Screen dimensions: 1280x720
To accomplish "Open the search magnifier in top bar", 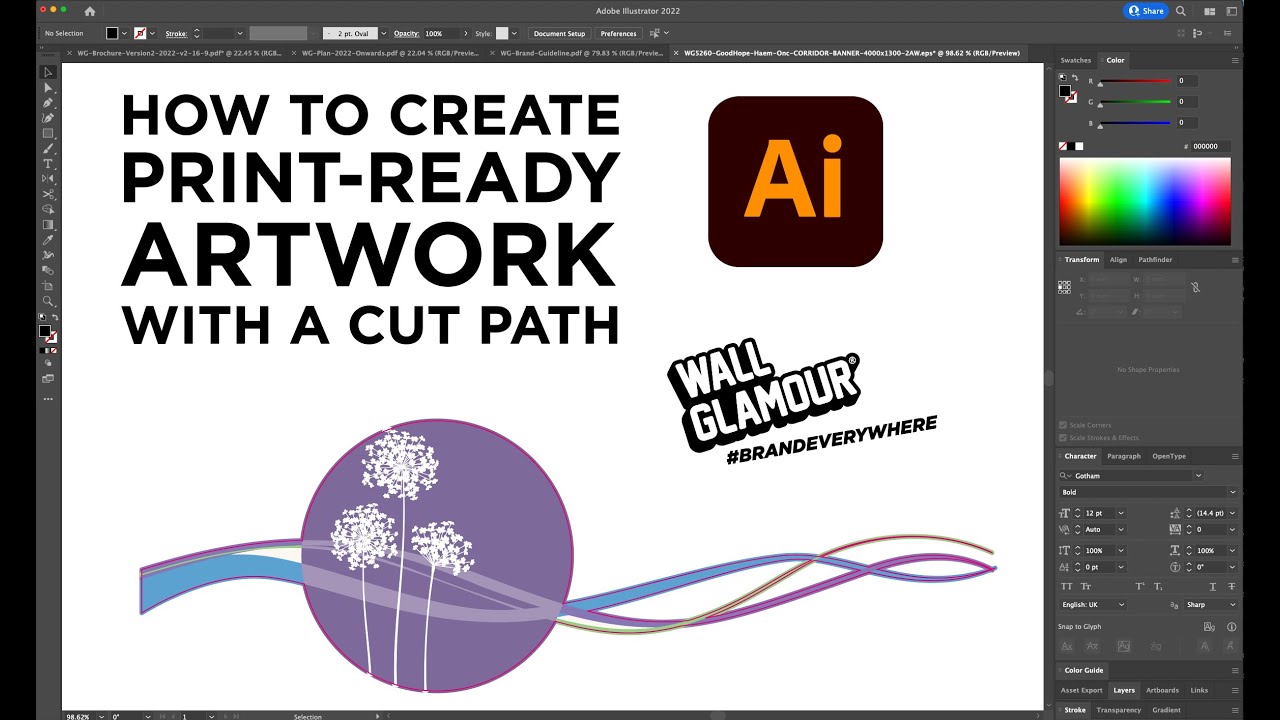I will pos(1181,11).
